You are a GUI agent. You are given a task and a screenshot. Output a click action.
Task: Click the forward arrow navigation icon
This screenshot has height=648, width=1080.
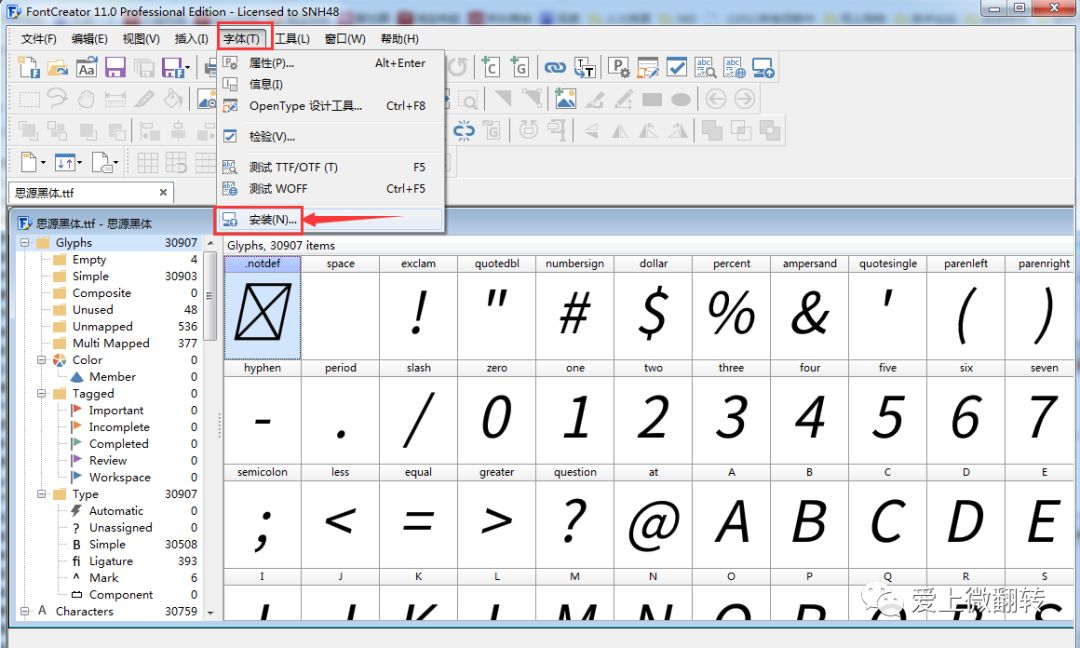point(745,99)
